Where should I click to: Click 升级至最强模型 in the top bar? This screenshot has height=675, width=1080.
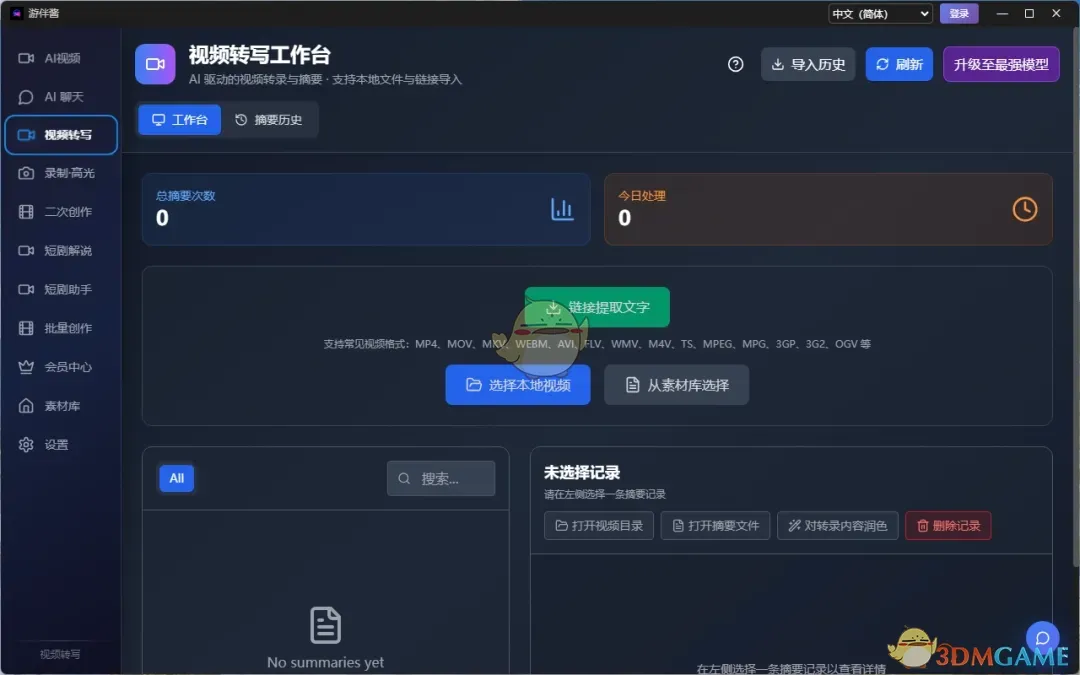click(x=1001, y=64)
